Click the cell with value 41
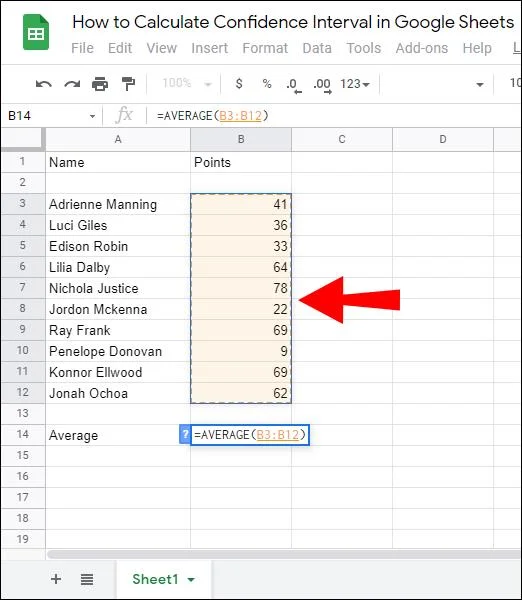The image size is (522, 600). (241, 204)
